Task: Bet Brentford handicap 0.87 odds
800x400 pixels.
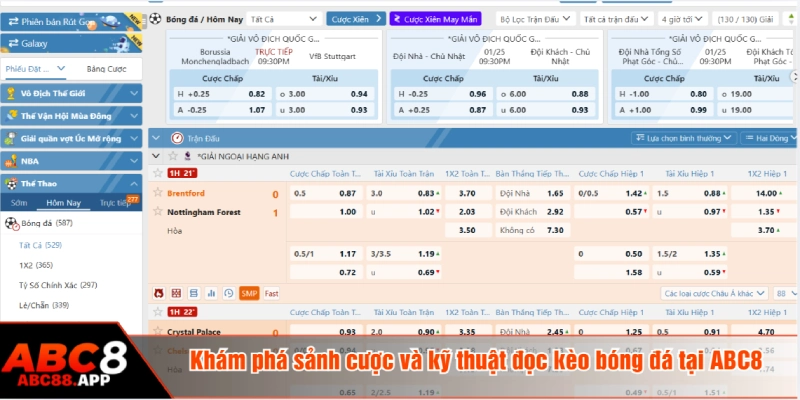Action: tap(327, 193)
